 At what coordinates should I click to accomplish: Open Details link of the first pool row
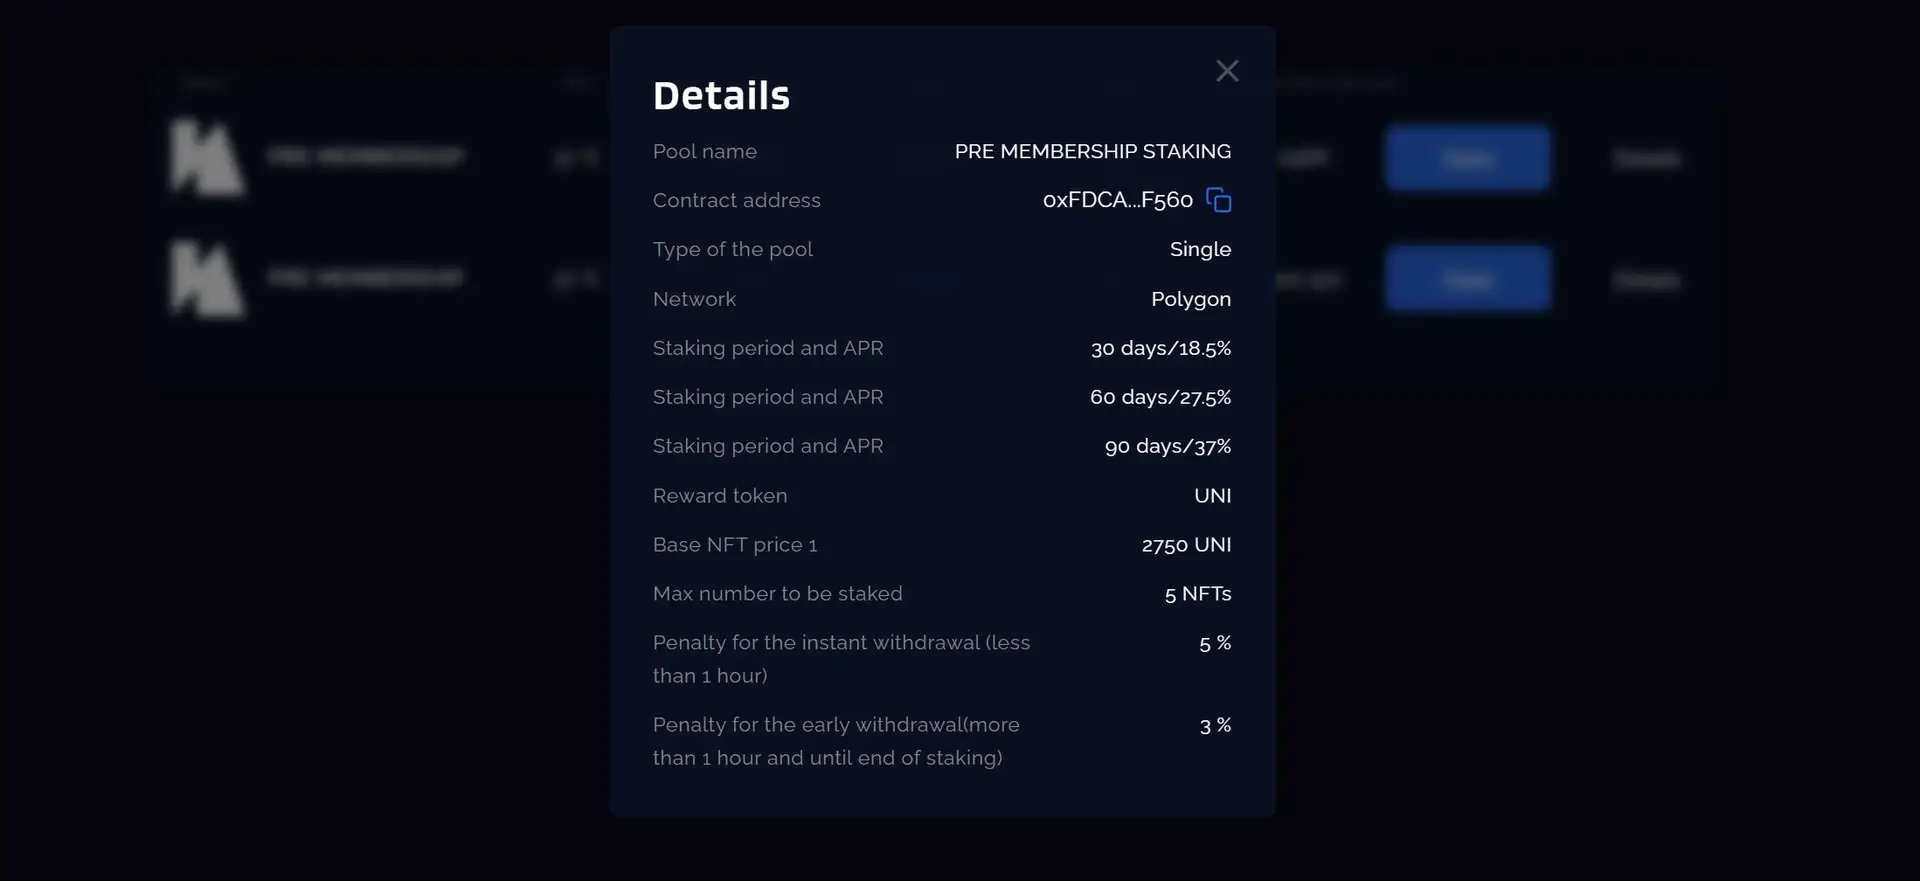pyautogui.click(x=1646, y=158)
